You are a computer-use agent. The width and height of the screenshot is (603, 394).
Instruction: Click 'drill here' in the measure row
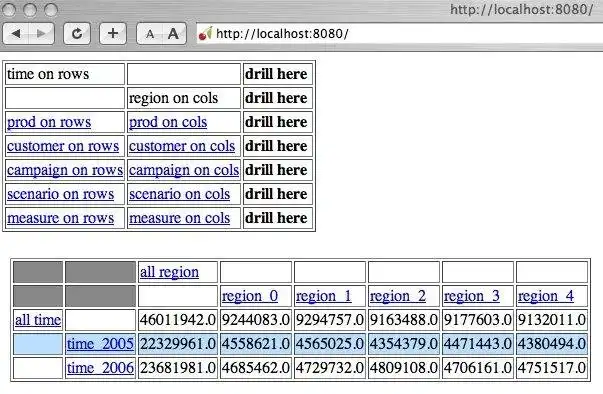pyautogui.click(x=276, y=218)
